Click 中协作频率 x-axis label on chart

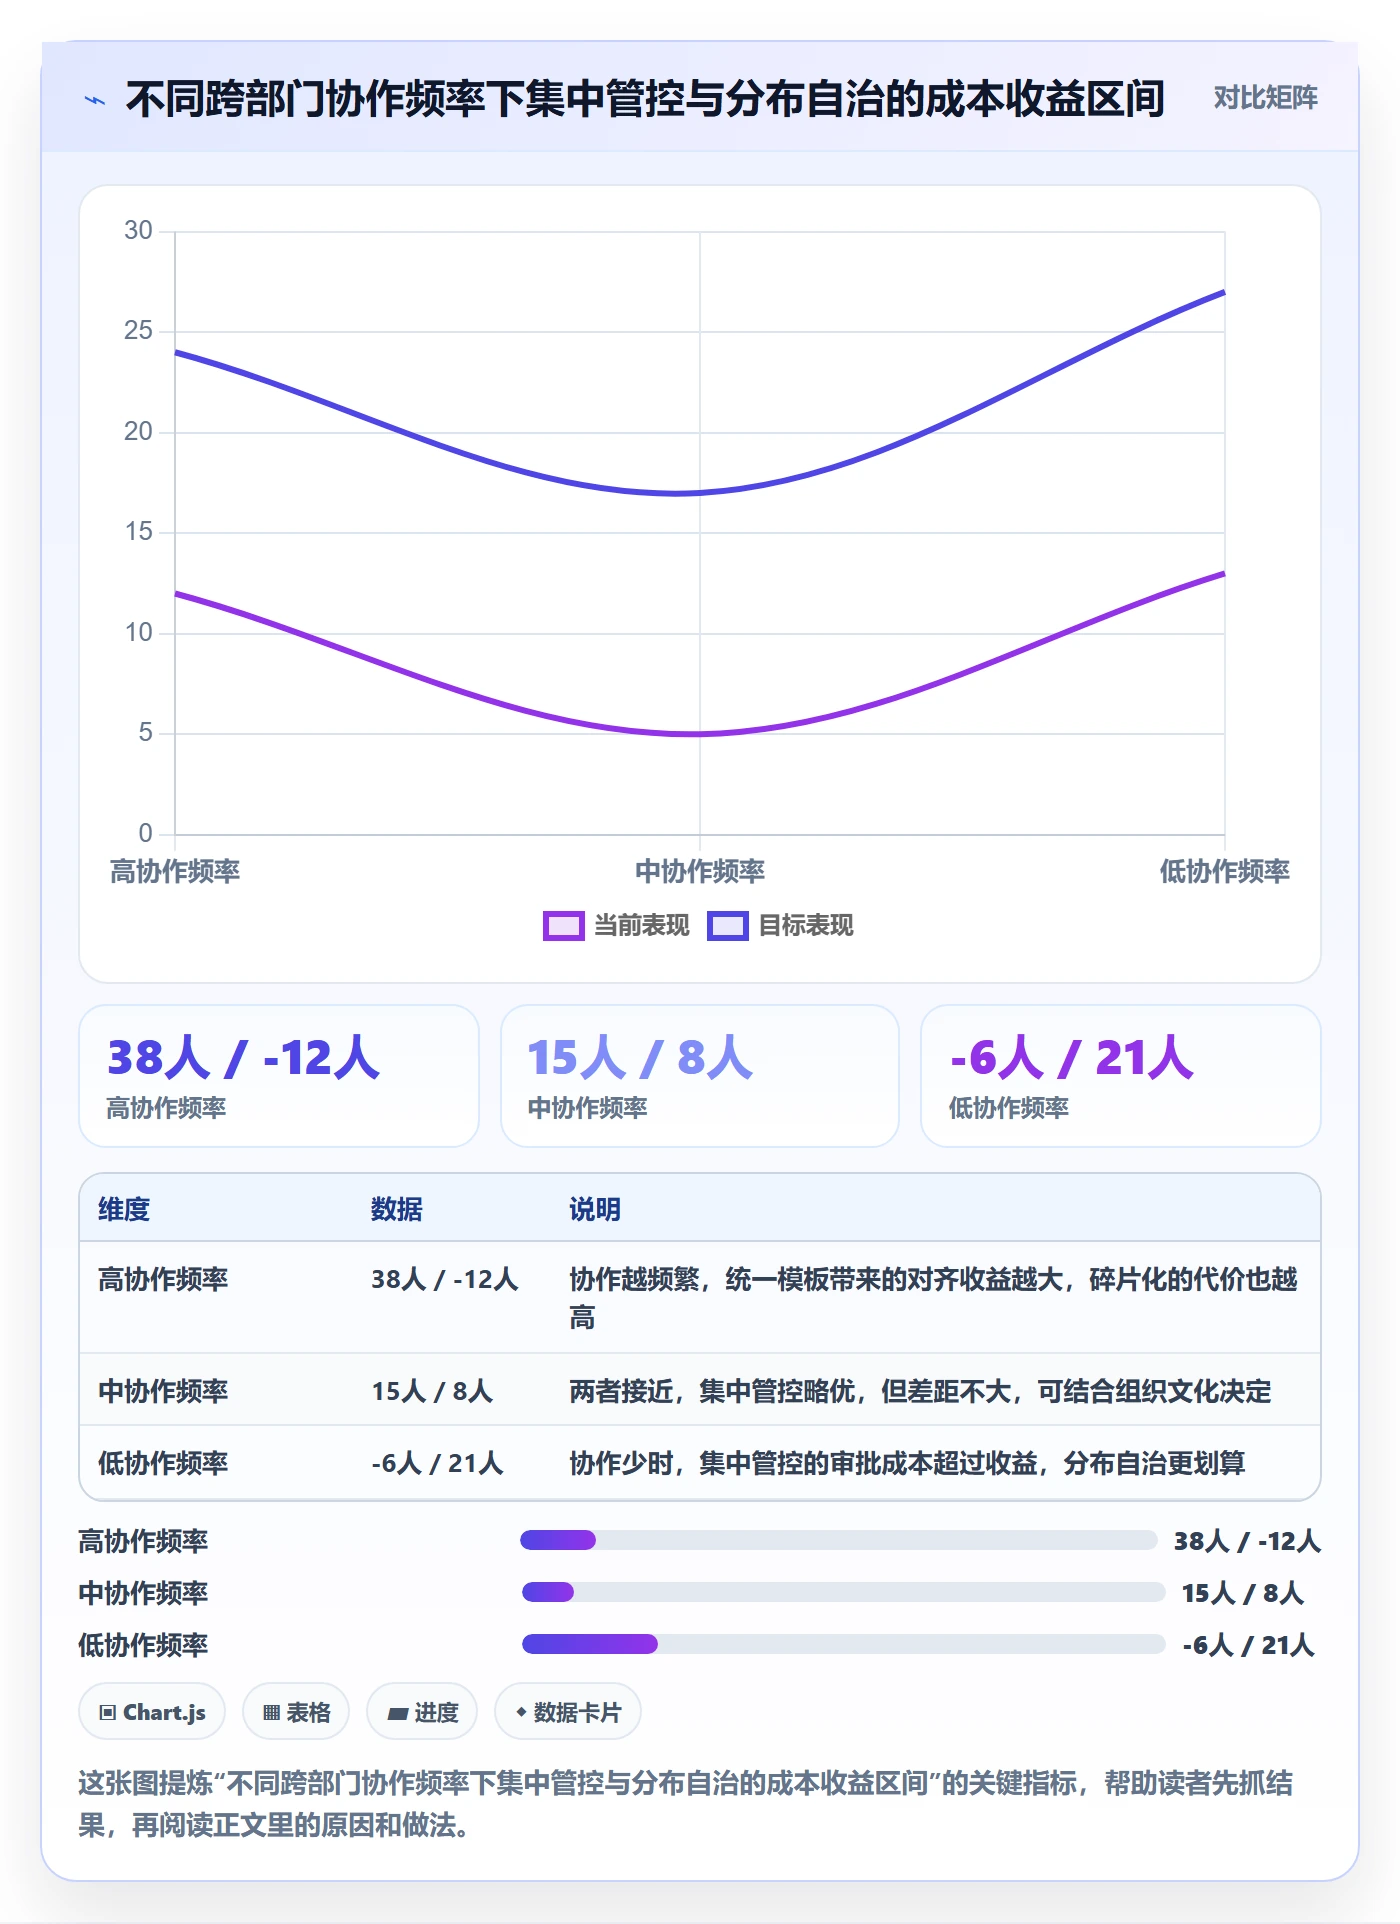tap(700, 871)
